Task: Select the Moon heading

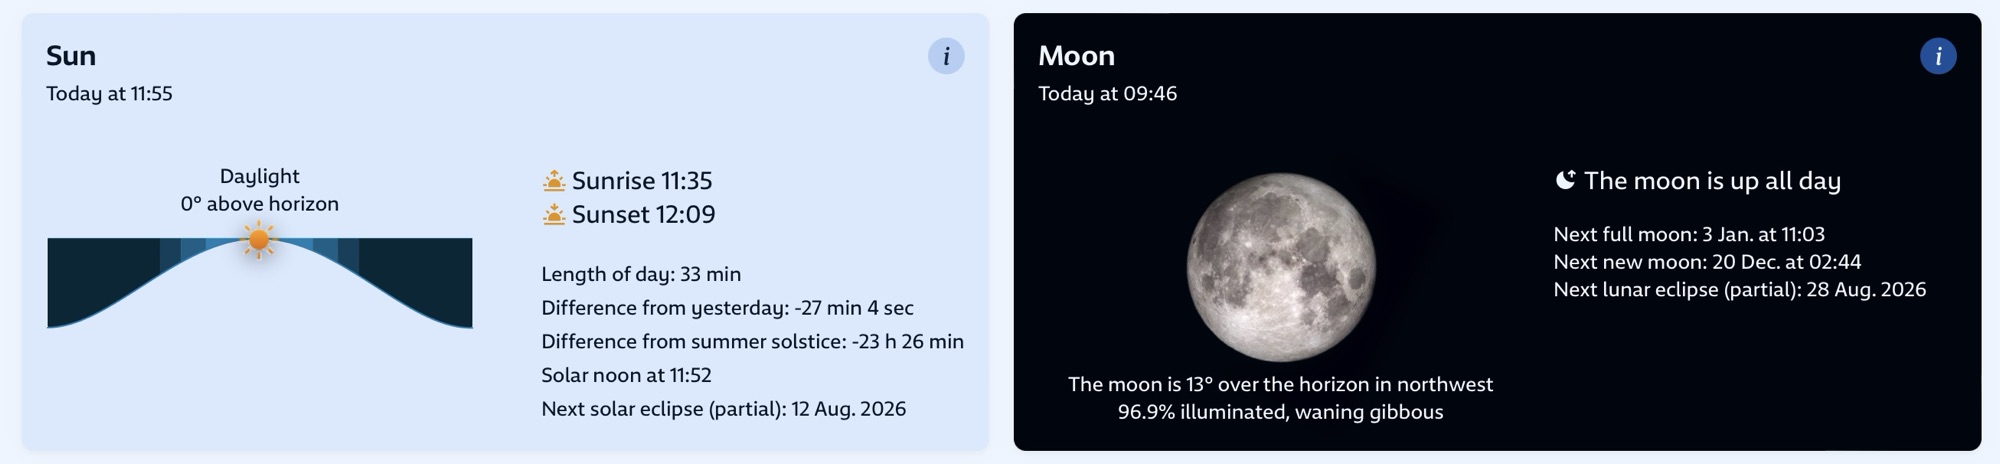Action: pyautogui.click(x=1076, y=56)
